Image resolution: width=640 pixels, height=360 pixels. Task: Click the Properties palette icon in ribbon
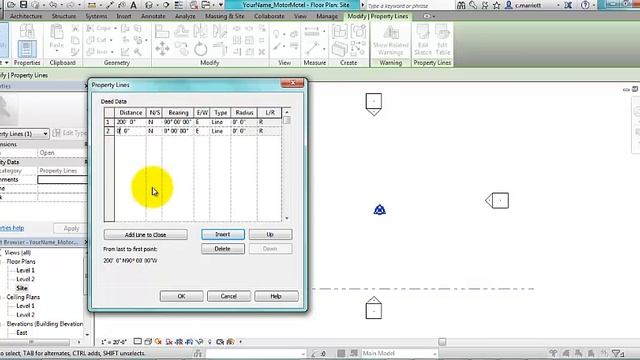tap(27, 49)
